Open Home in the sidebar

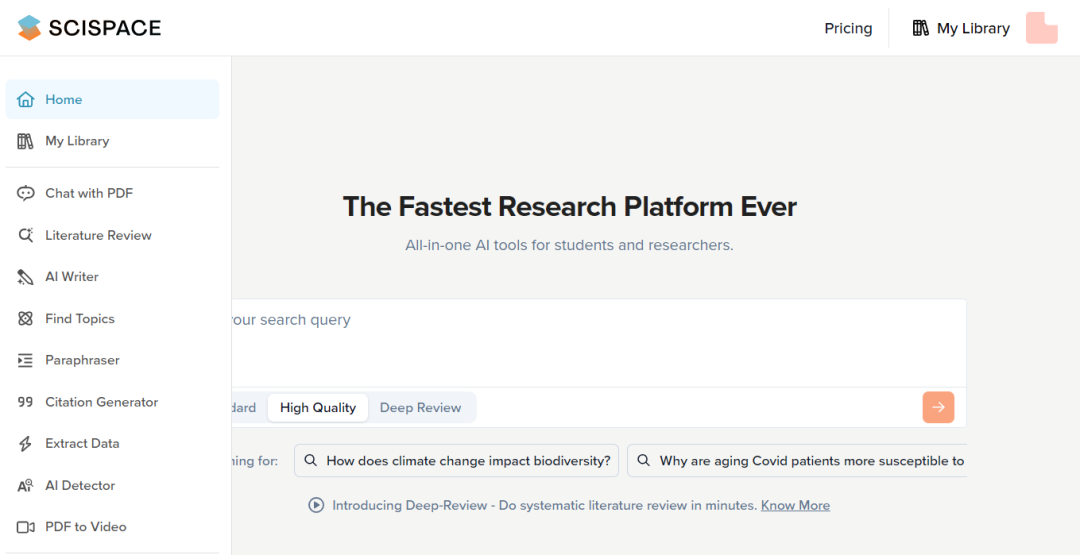click(112, 99)
